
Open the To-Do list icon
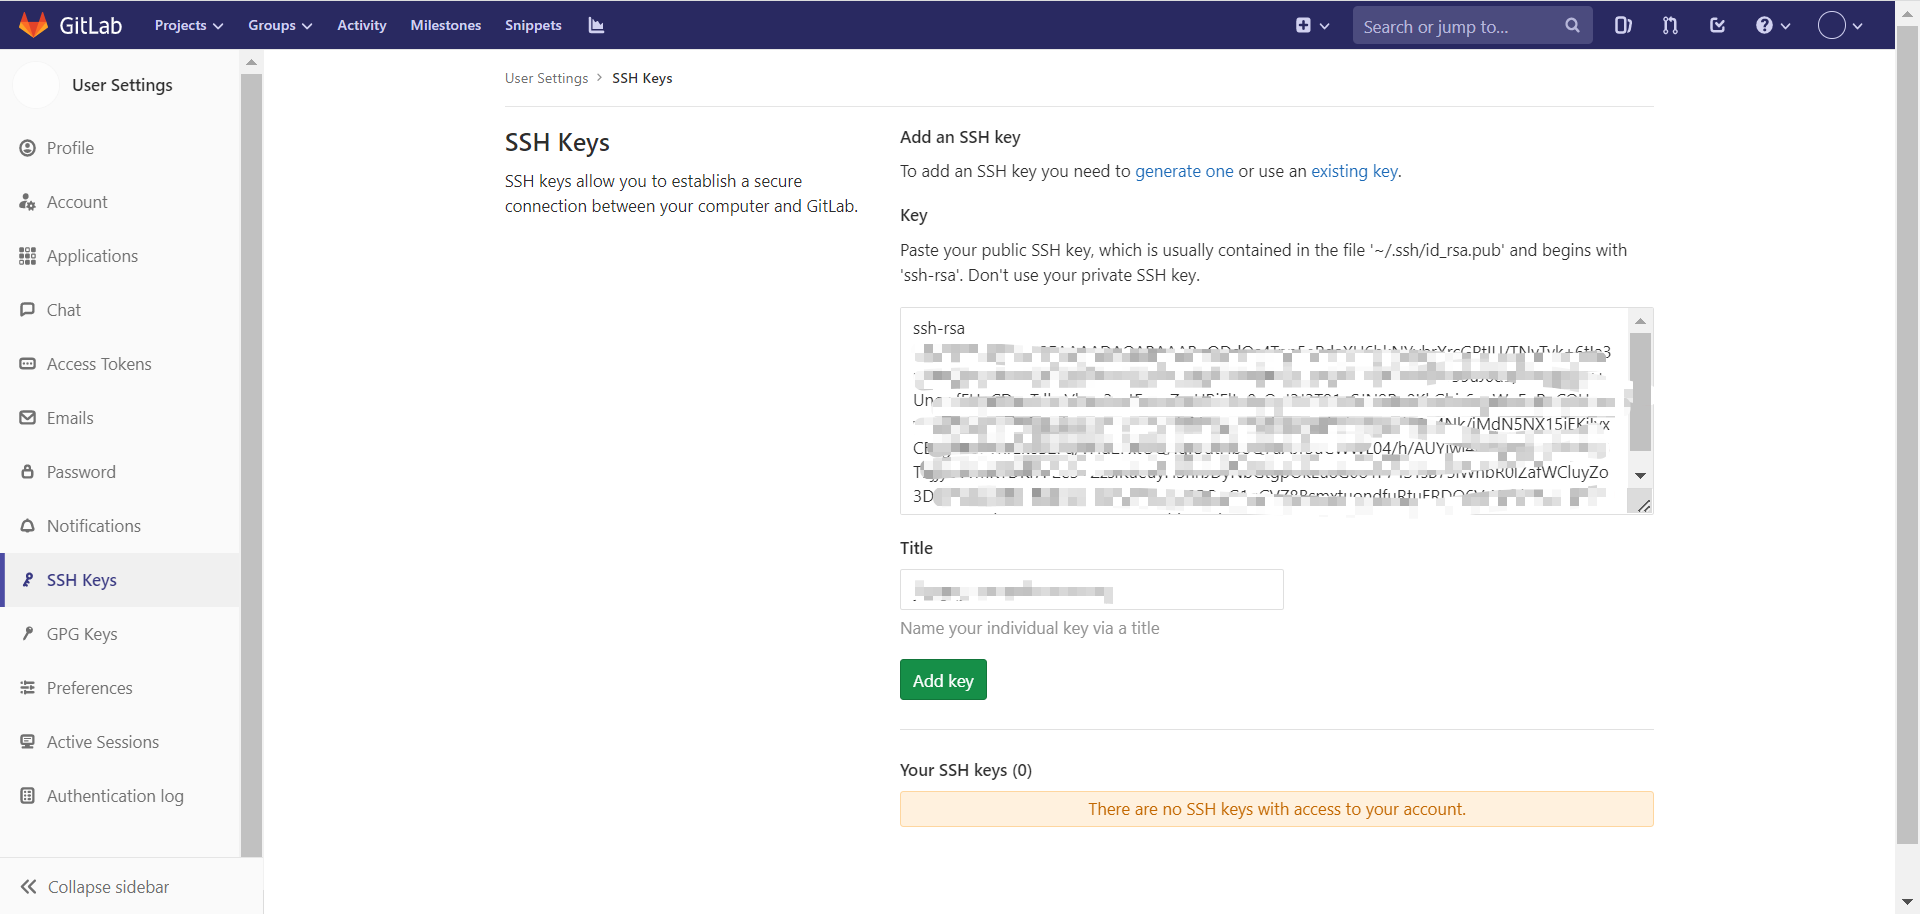(x=1717, y=25)
